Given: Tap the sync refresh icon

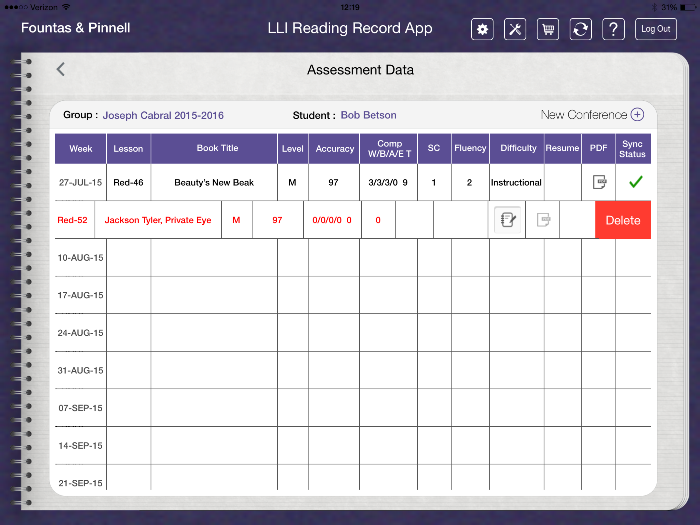Looking at the screenshot, I should pos(581,29).
